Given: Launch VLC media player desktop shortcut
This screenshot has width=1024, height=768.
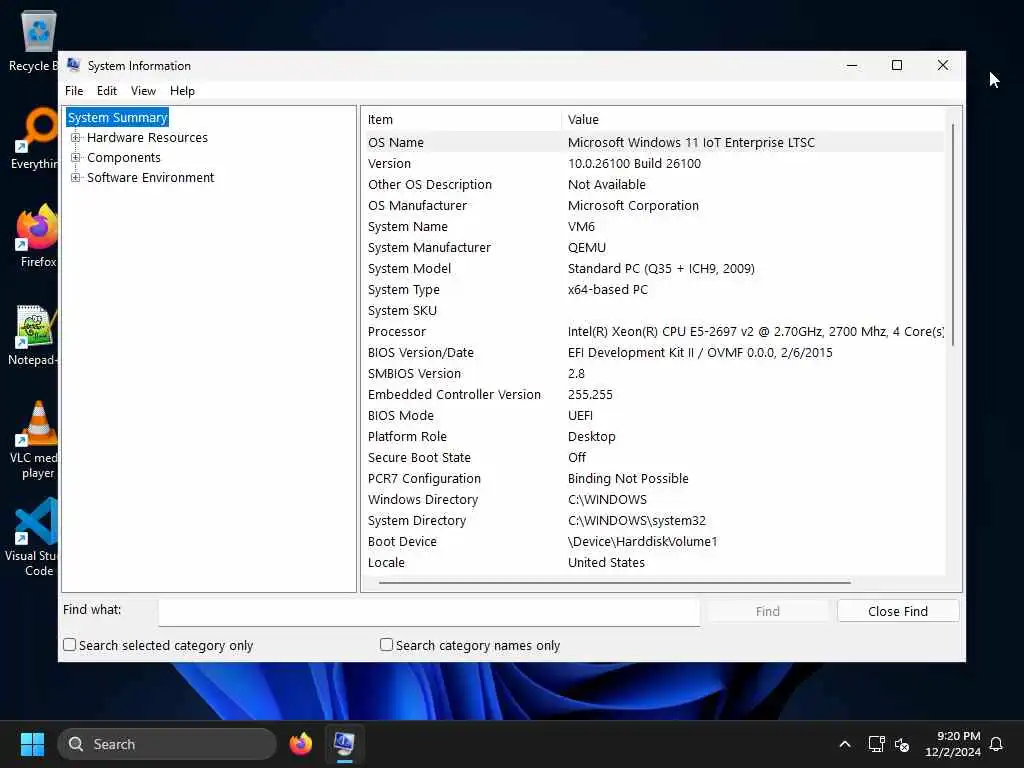Looking at the screenshot, I should point(34,440).
